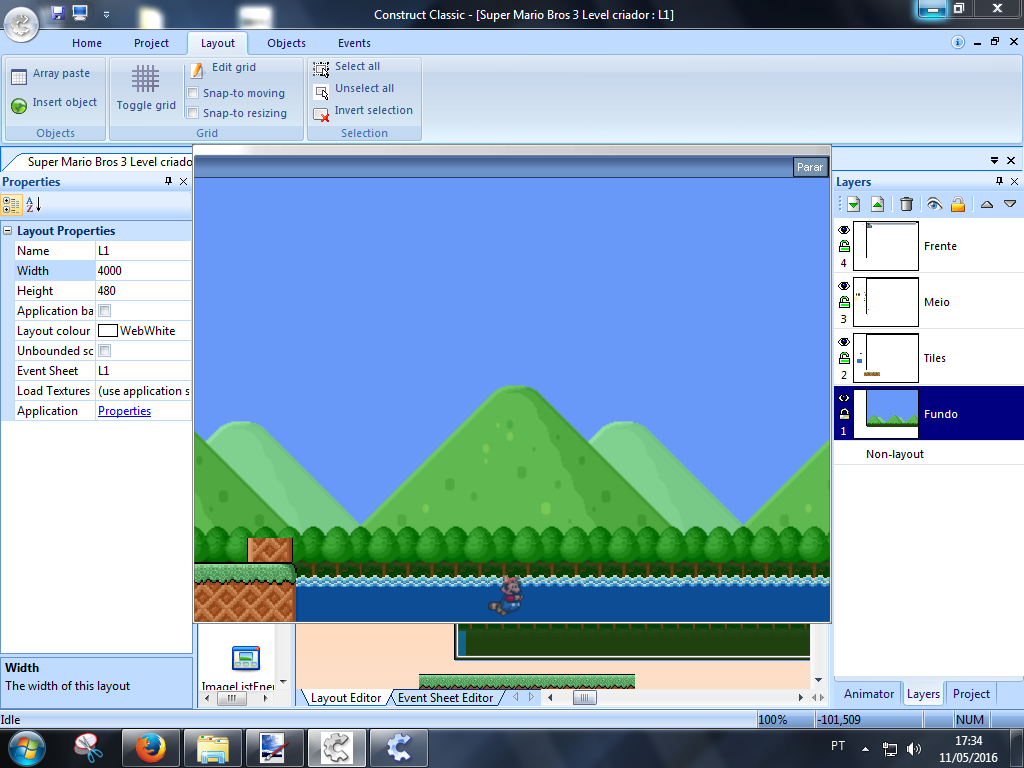
Task: Show hidden system tray icons arrow
Action: [x=865, y=749]
